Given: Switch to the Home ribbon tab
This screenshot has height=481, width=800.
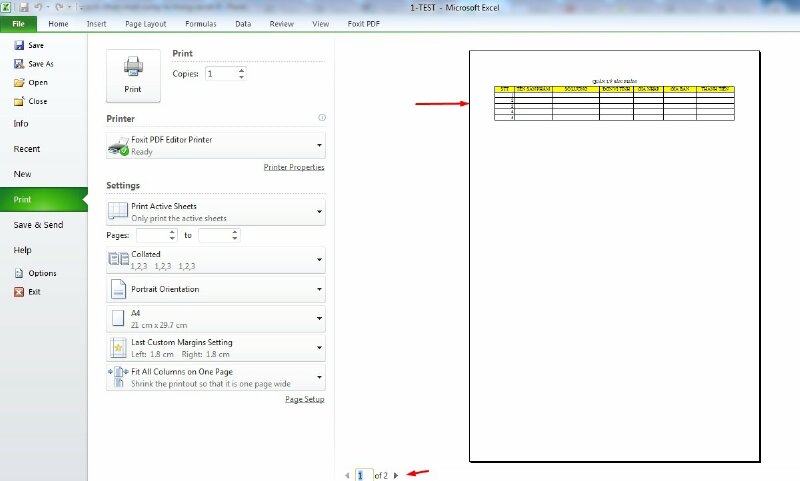Looking at the screenshot, I should 58,24.
